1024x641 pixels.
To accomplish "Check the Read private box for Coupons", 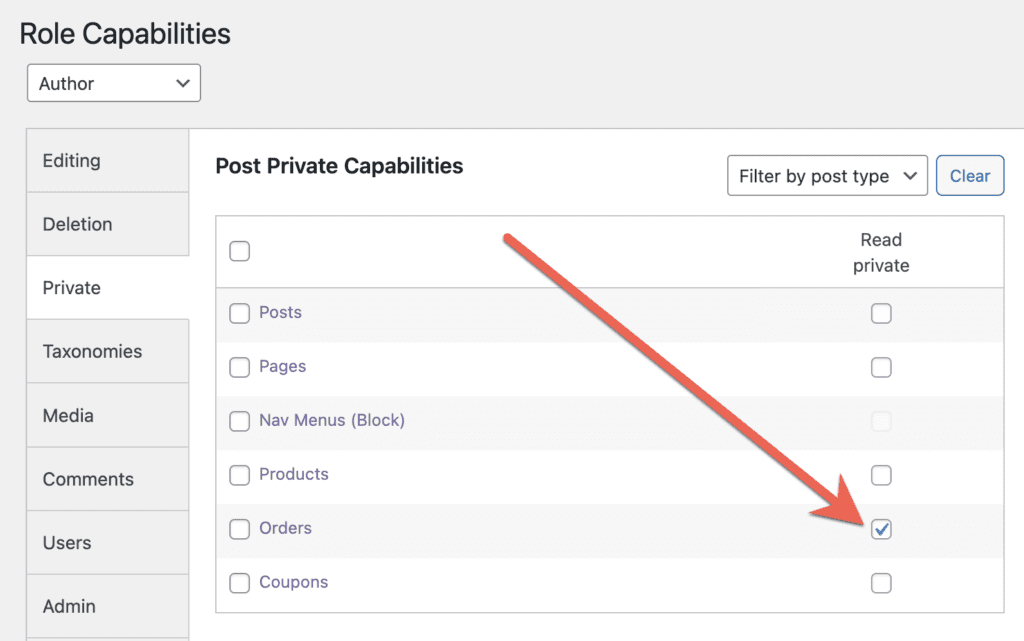I will 881,583.
